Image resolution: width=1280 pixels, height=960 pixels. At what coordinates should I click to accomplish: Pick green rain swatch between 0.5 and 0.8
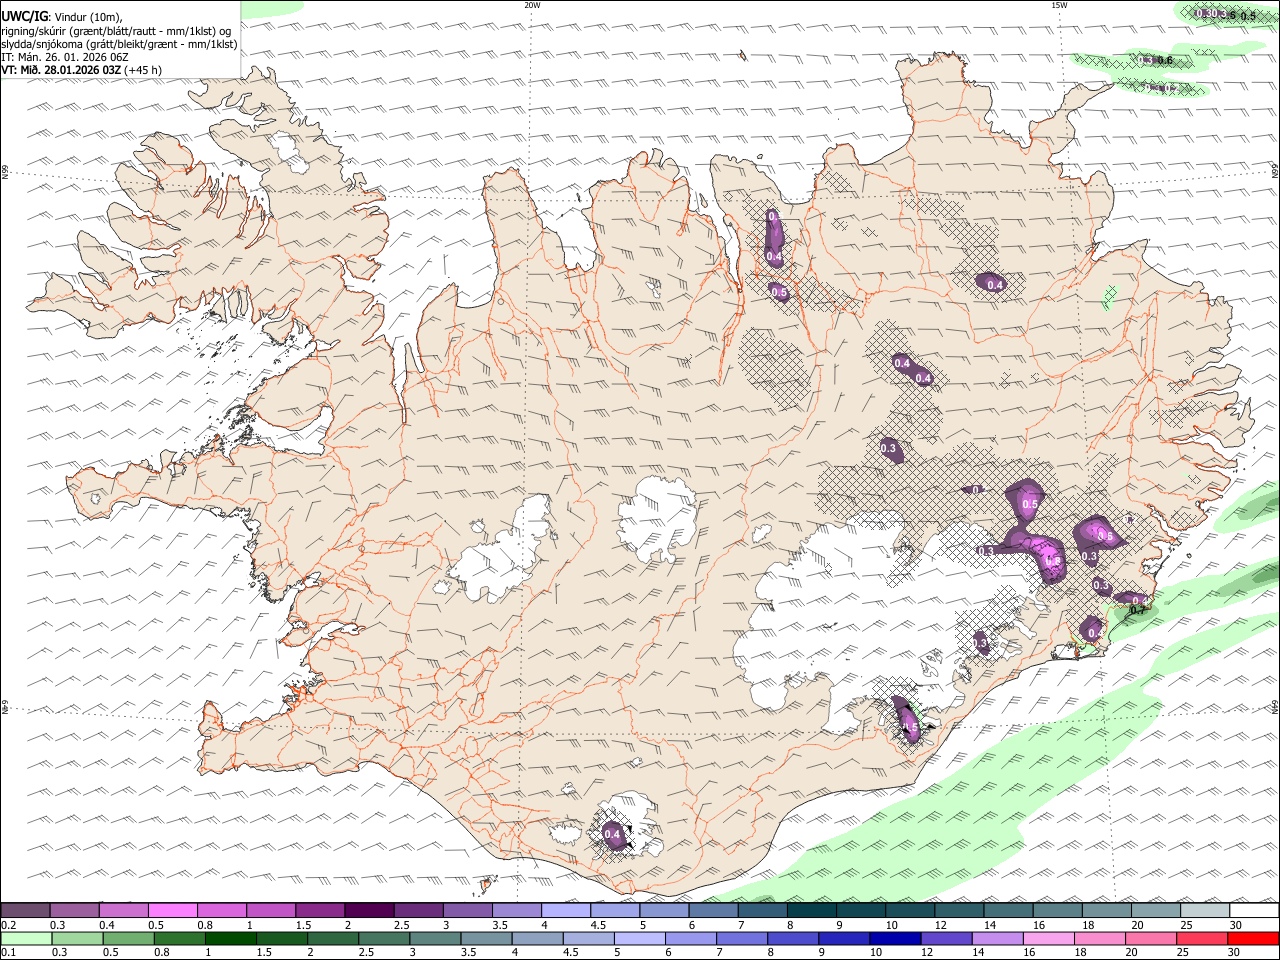point(128,938)
